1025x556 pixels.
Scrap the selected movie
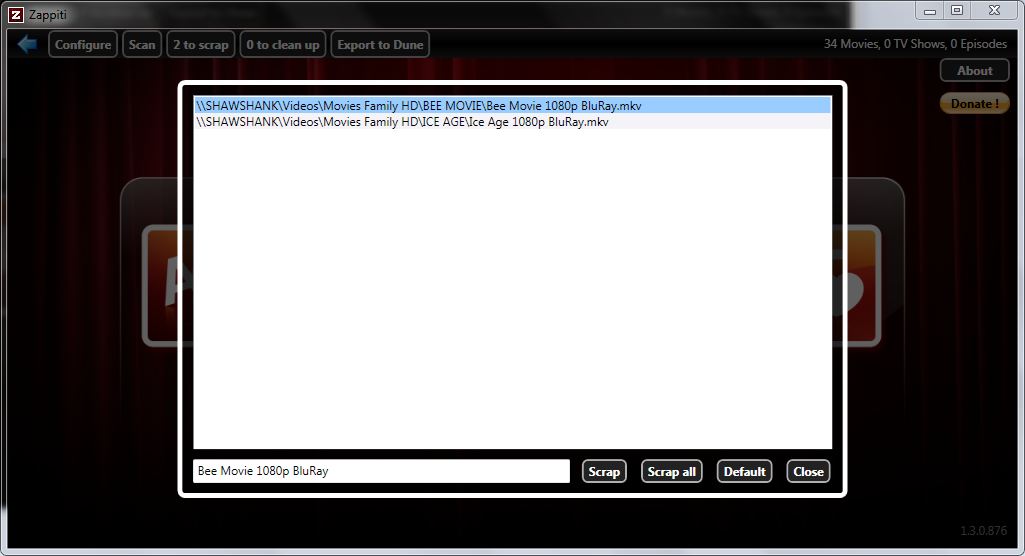(604, 472)
